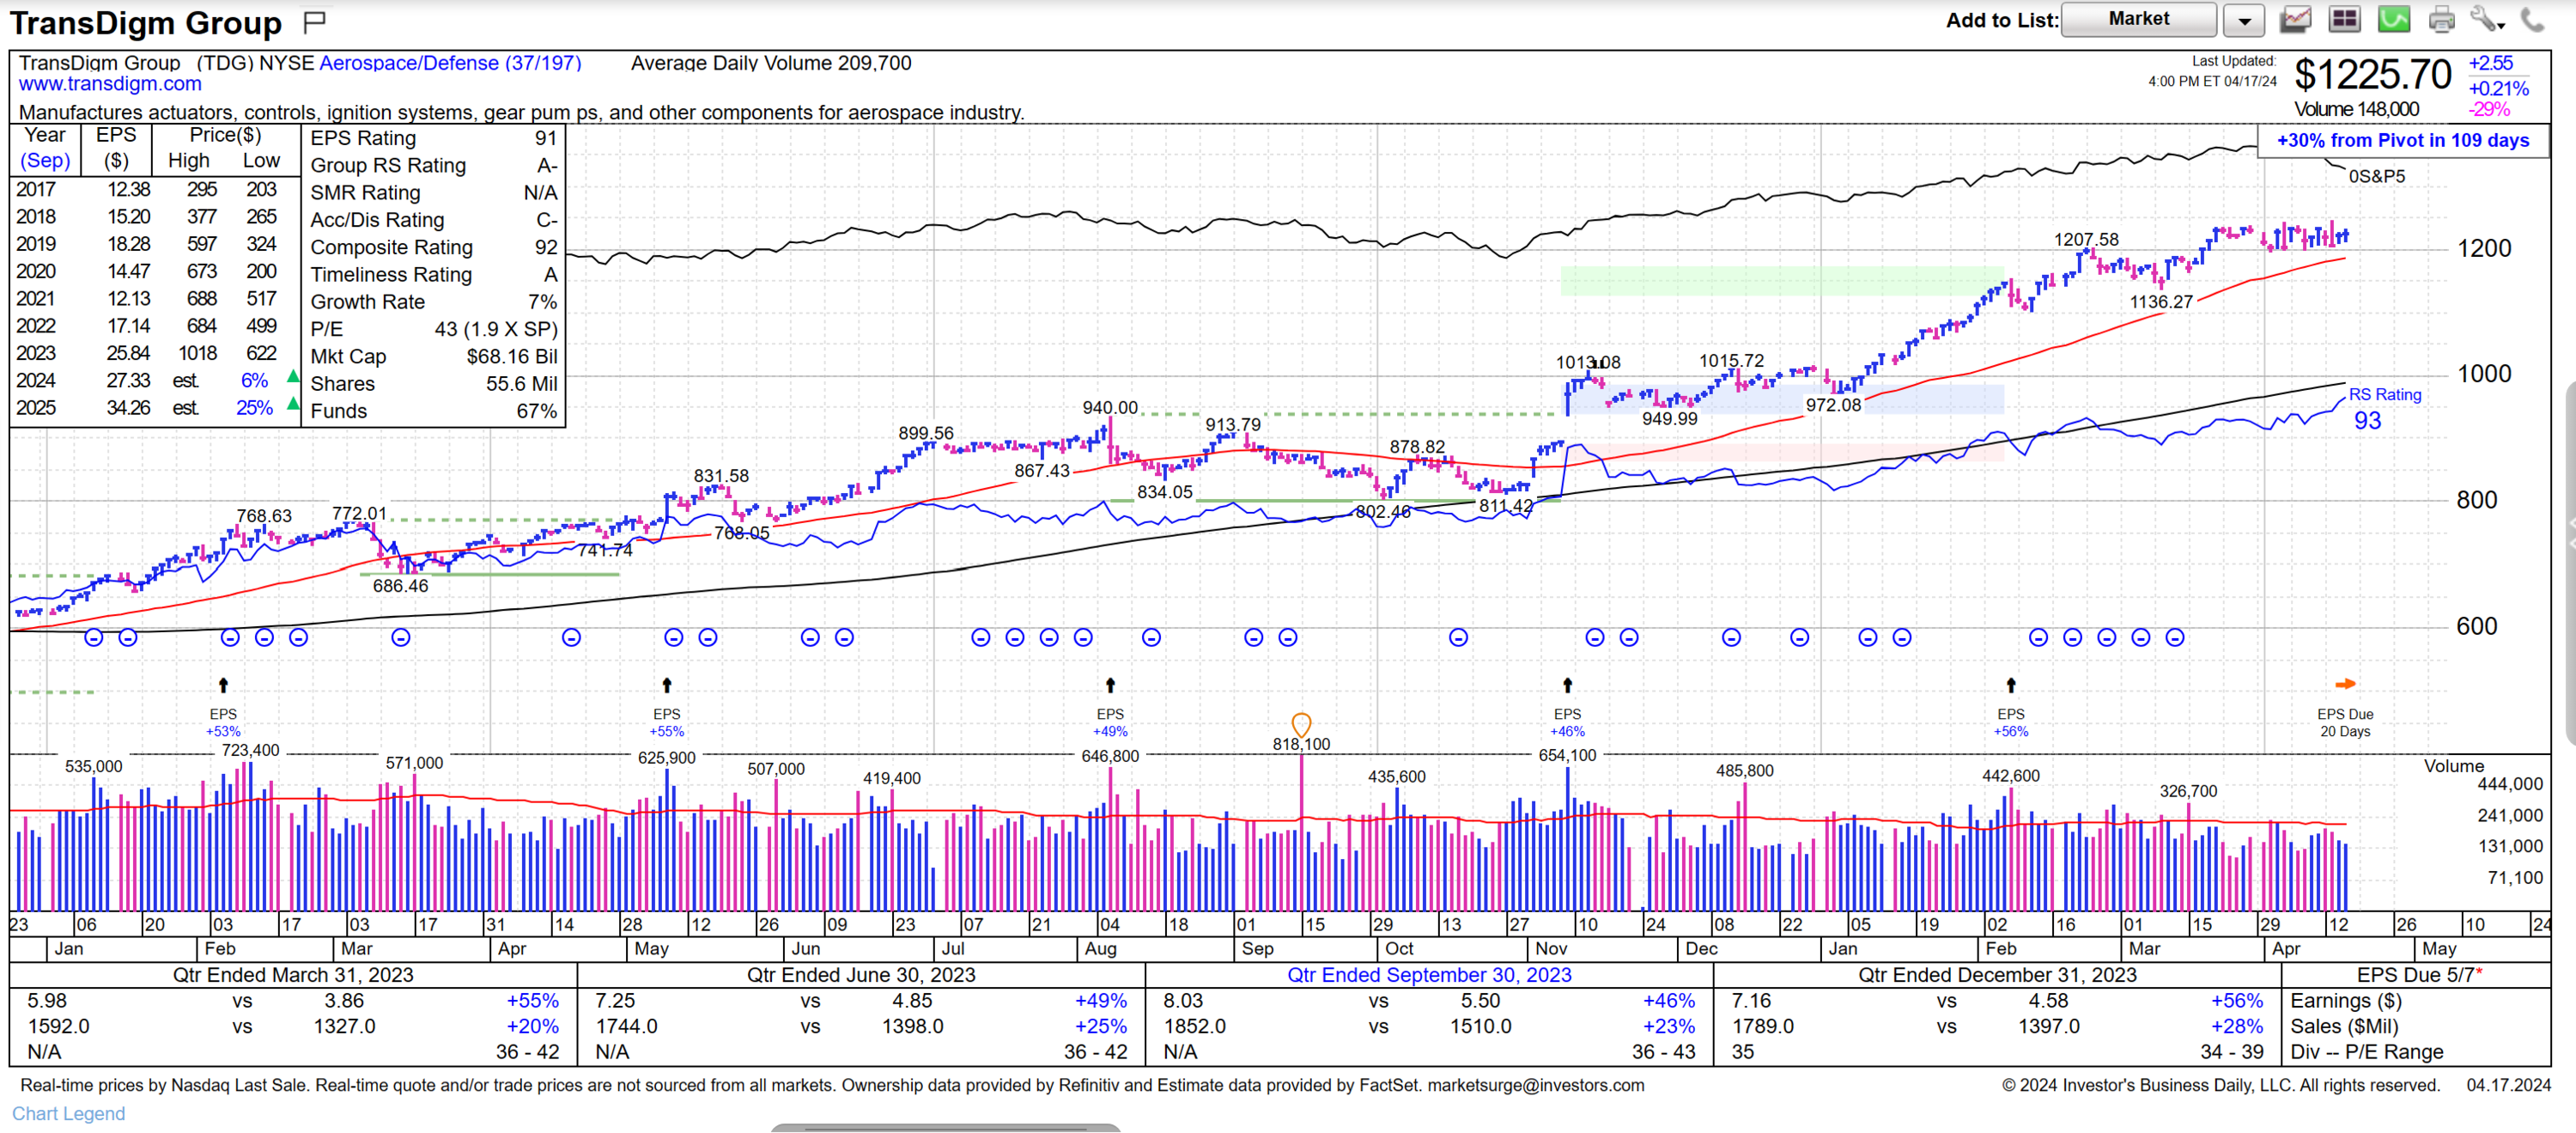2576x1133 pixels.
Task: Open the Aerospace/Defense (37/197) industry group link
Action: pos(450,63)
